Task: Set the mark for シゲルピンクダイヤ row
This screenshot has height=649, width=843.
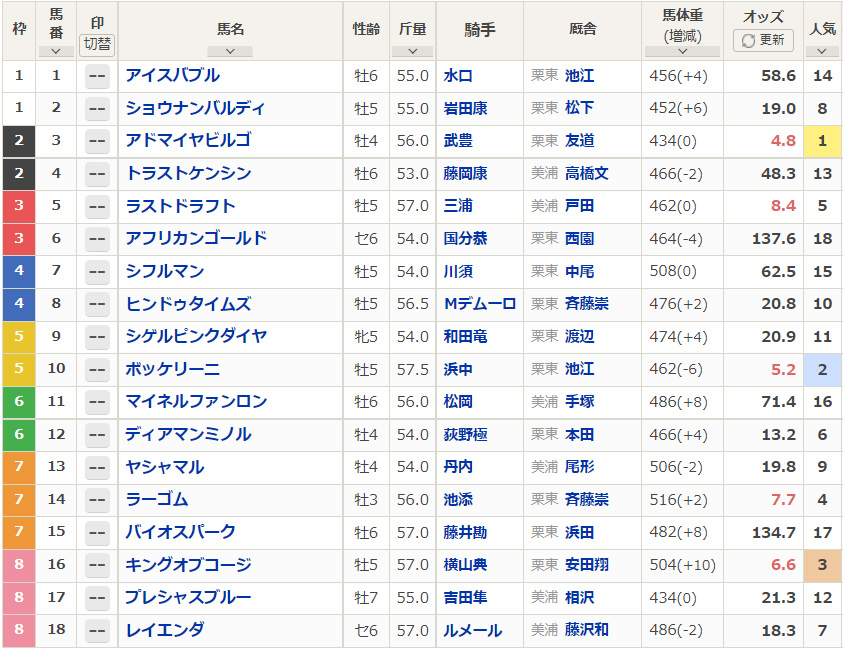Action: tap(97, 337)
